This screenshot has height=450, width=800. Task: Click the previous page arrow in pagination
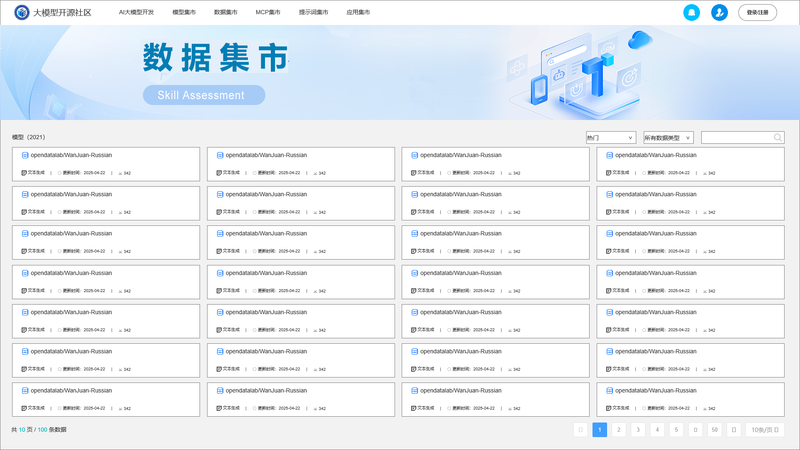click(x=581, y=430)
